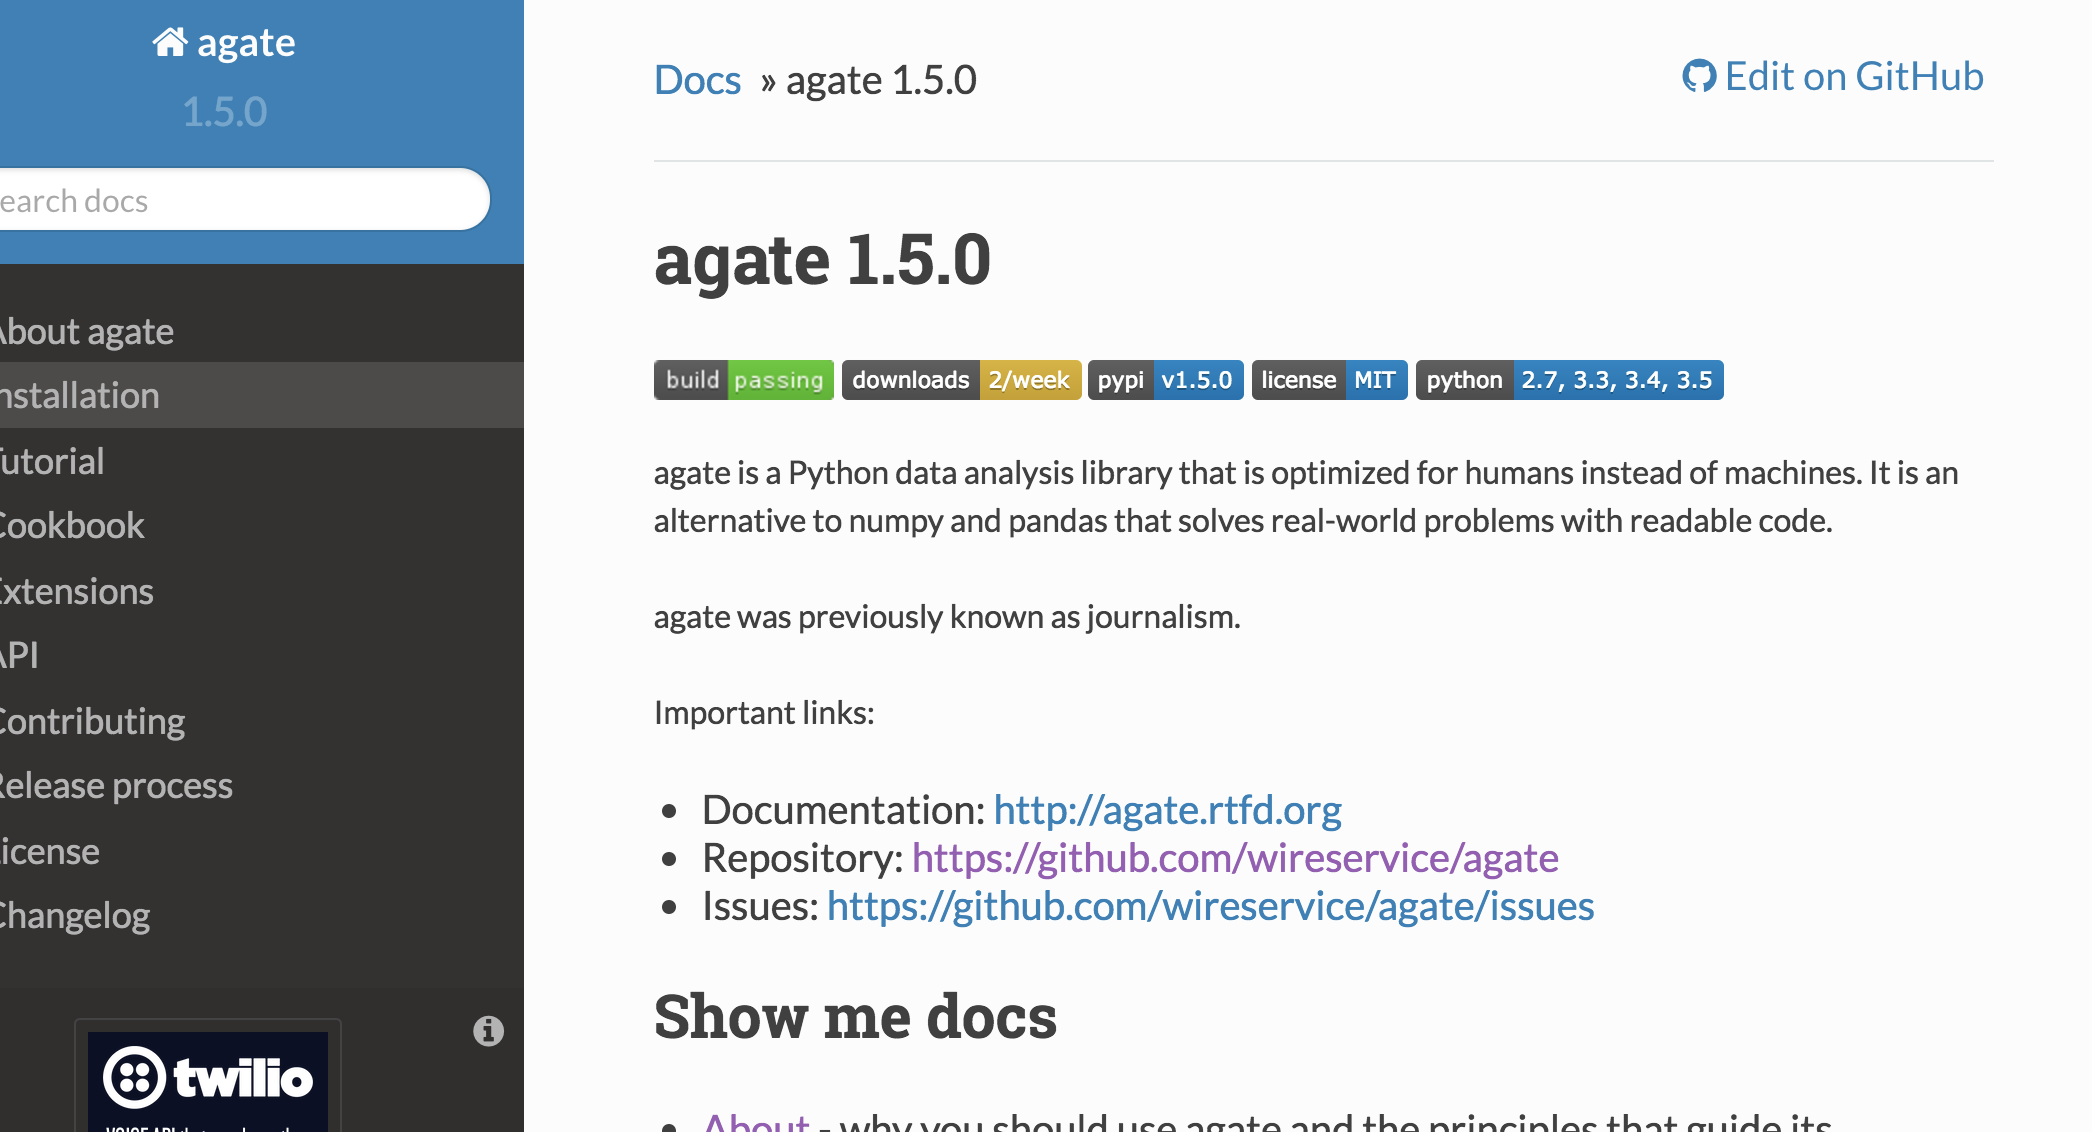
Task: Open Tutorial in sidebar
Action: click(262, 461)
